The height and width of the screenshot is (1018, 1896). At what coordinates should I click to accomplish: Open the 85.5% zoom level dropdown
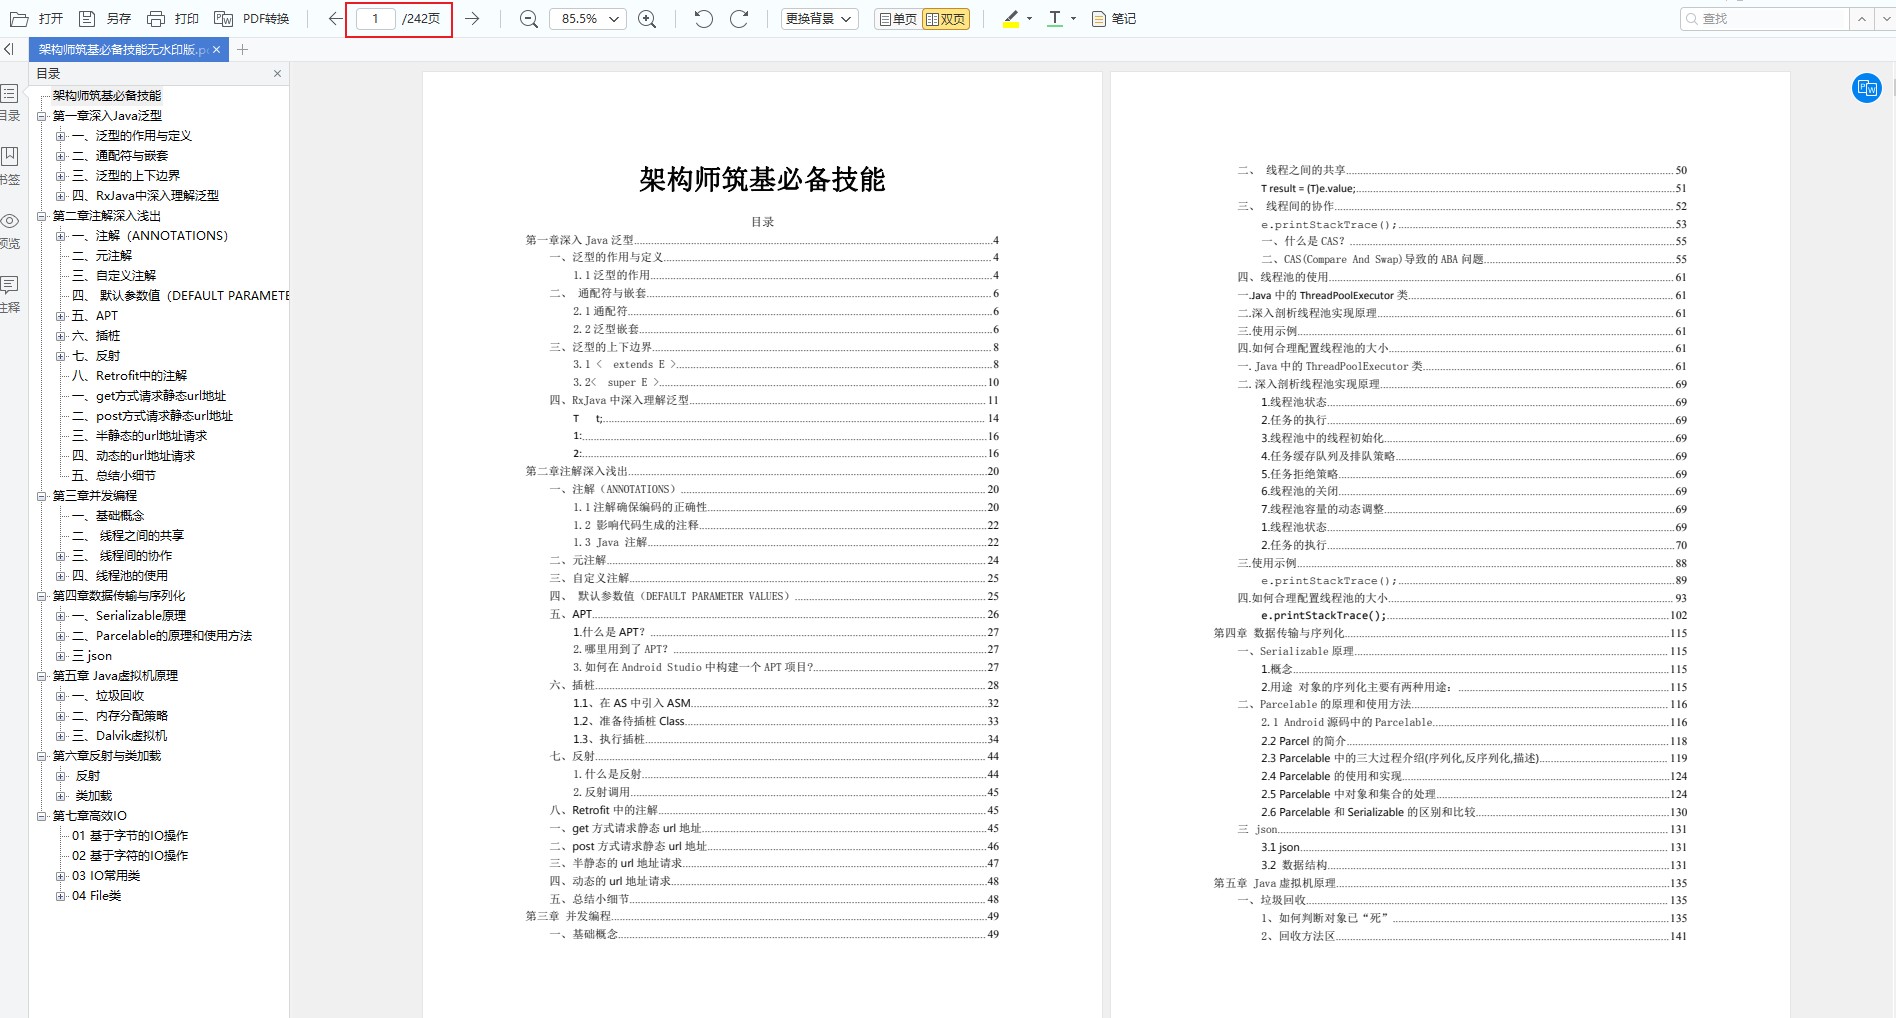point(587,18)
